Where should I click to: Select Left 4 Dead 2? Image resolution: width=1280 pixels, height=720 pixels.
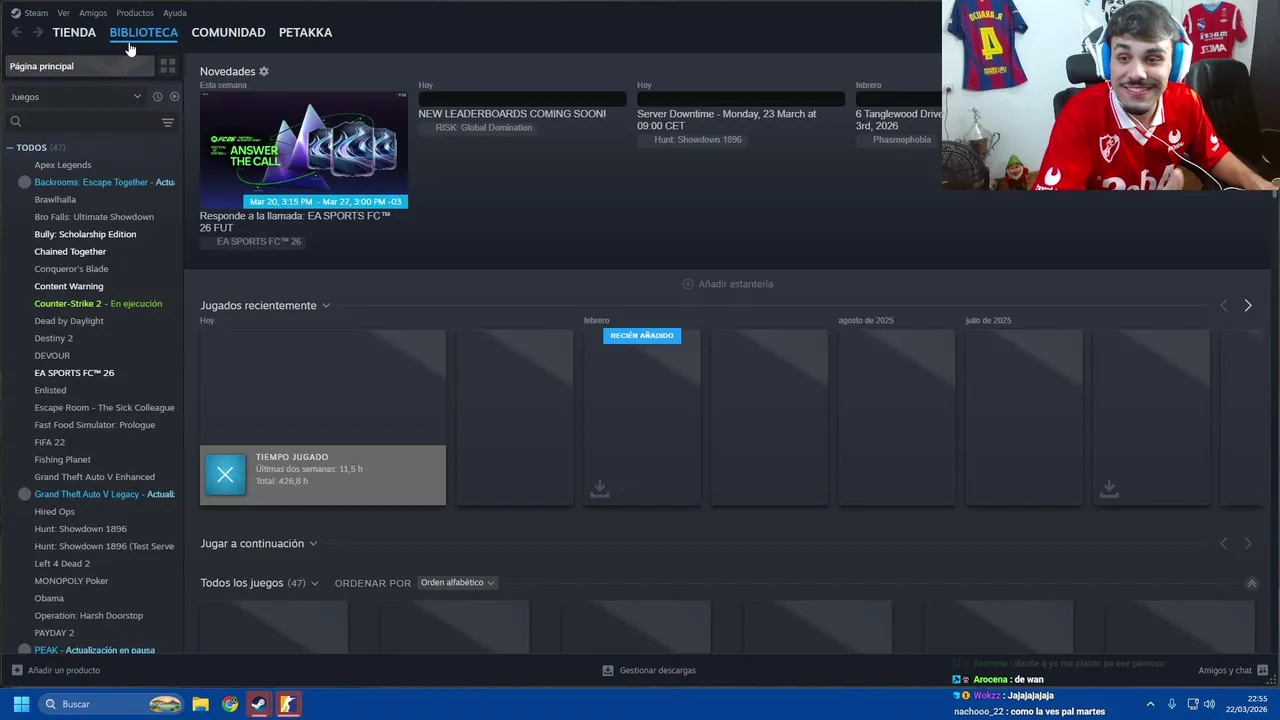[62, 564]
